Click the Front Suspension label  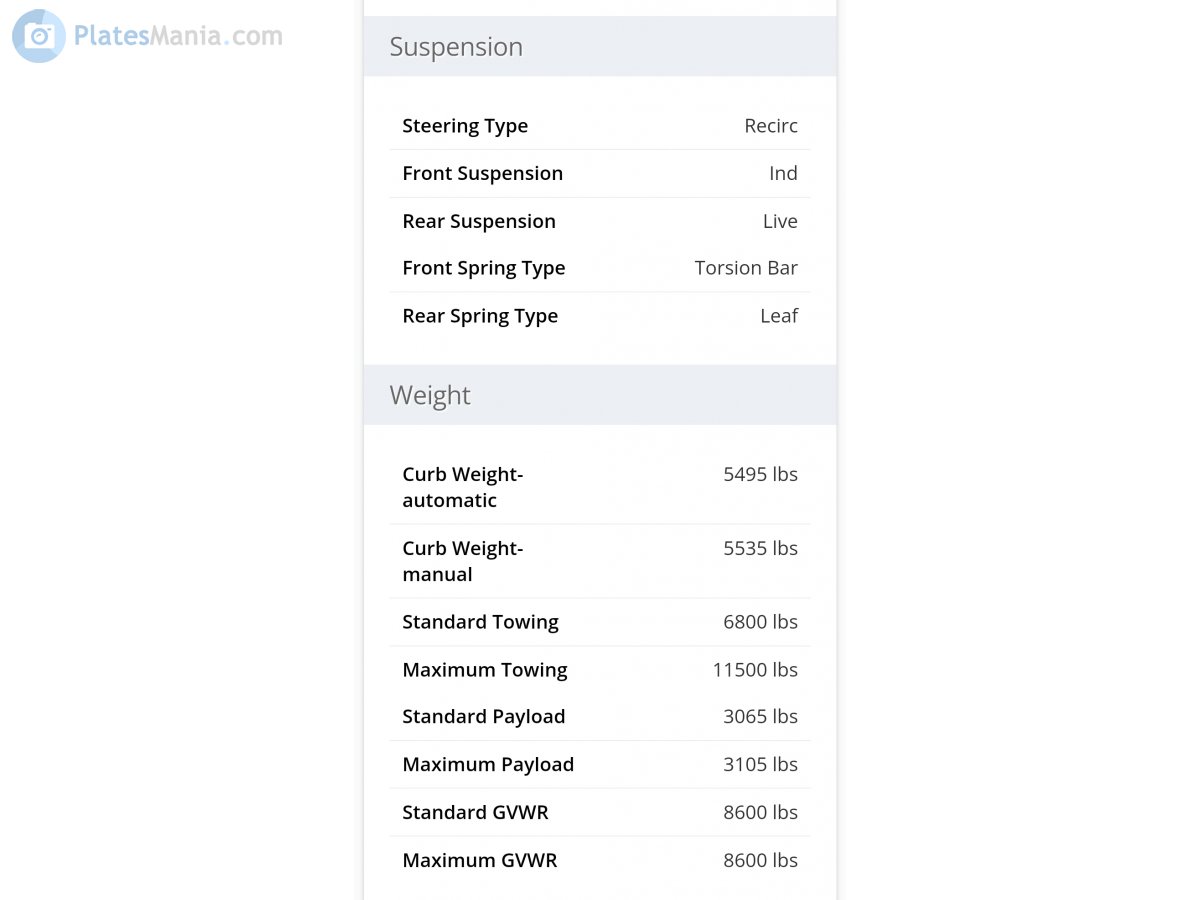482,173
